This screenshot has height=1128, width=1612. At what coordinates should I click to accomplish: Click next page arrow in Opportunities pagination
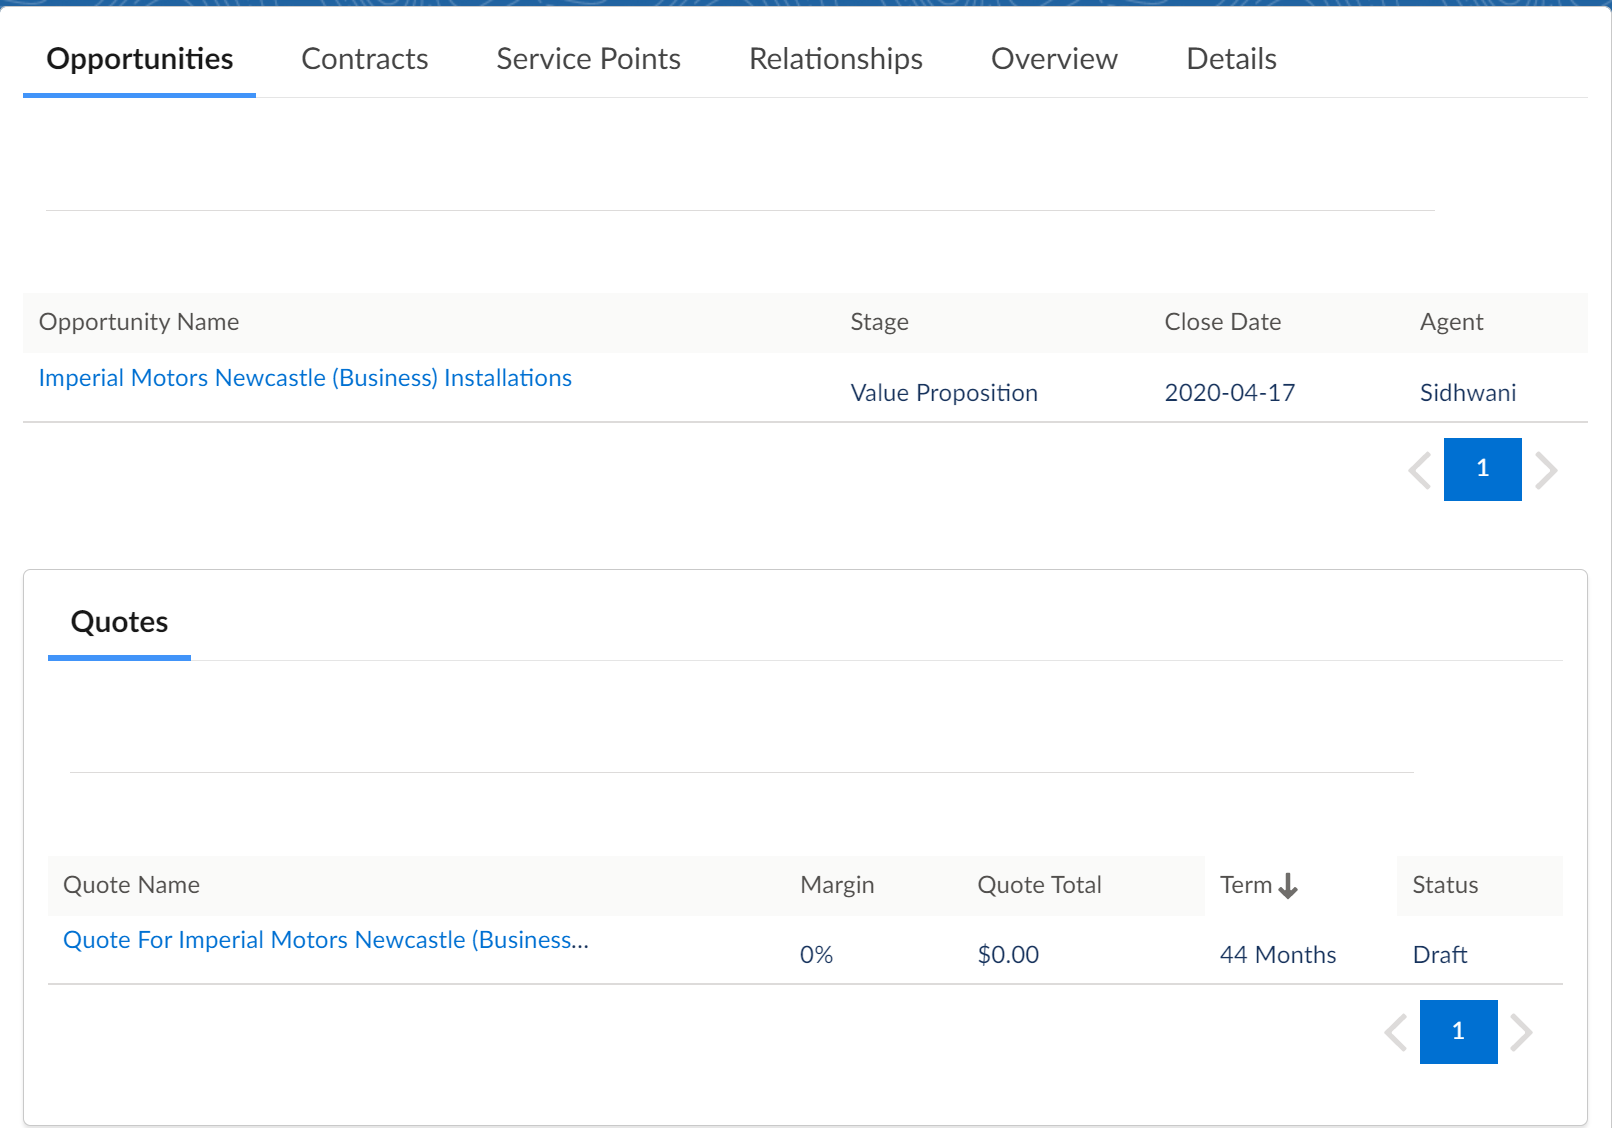point(1546,470)
